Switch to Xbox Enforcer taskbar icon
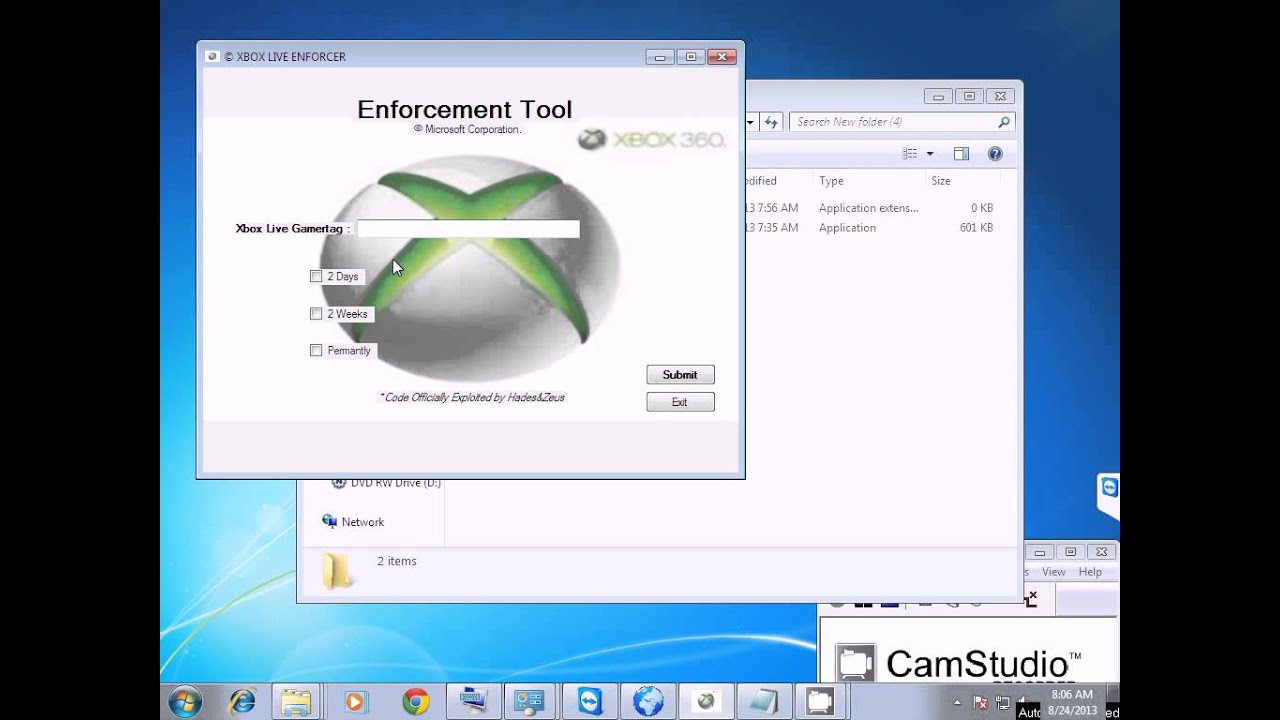 point(706,702)
